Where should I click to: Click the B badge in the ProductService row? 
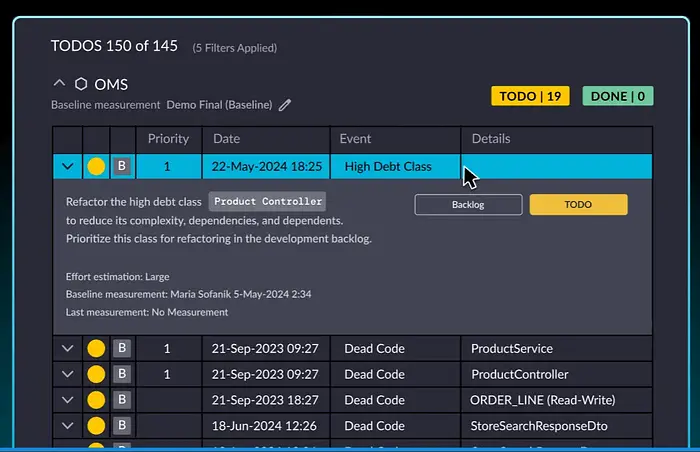(x=122, y=348)
